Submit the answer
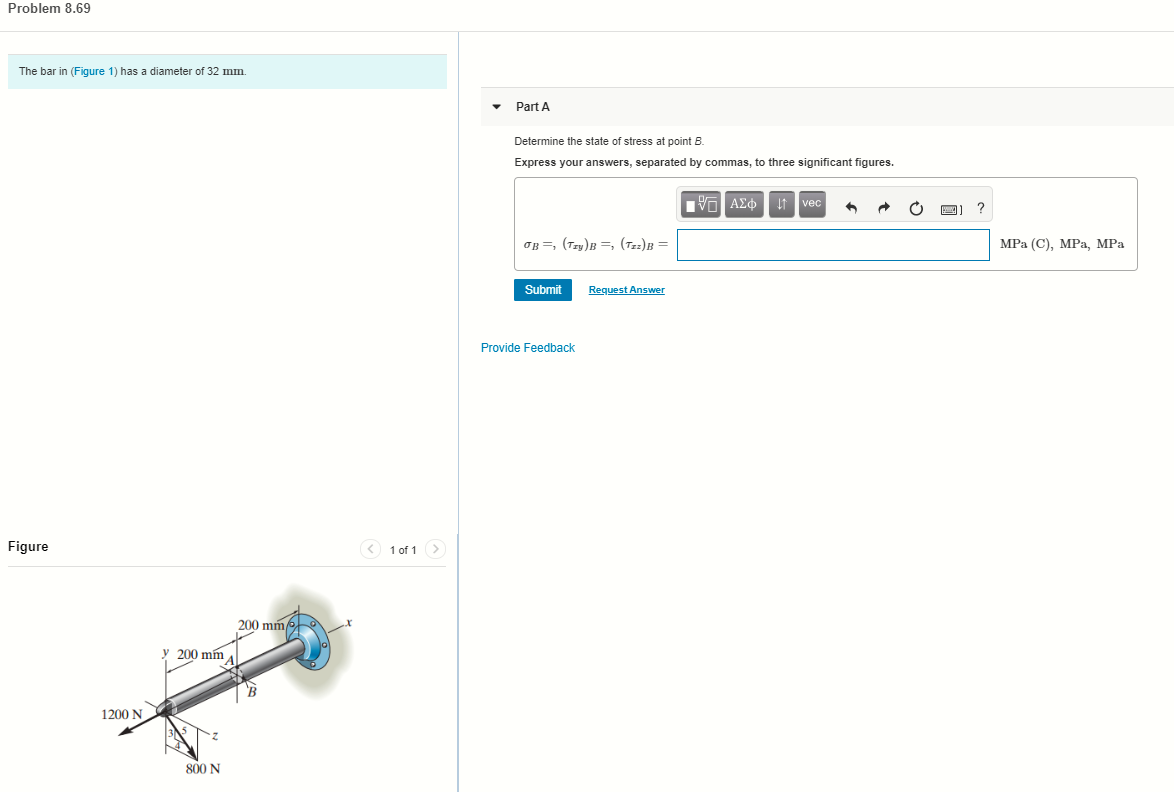Screen dimensions: 1174x792 coord(543,290)
